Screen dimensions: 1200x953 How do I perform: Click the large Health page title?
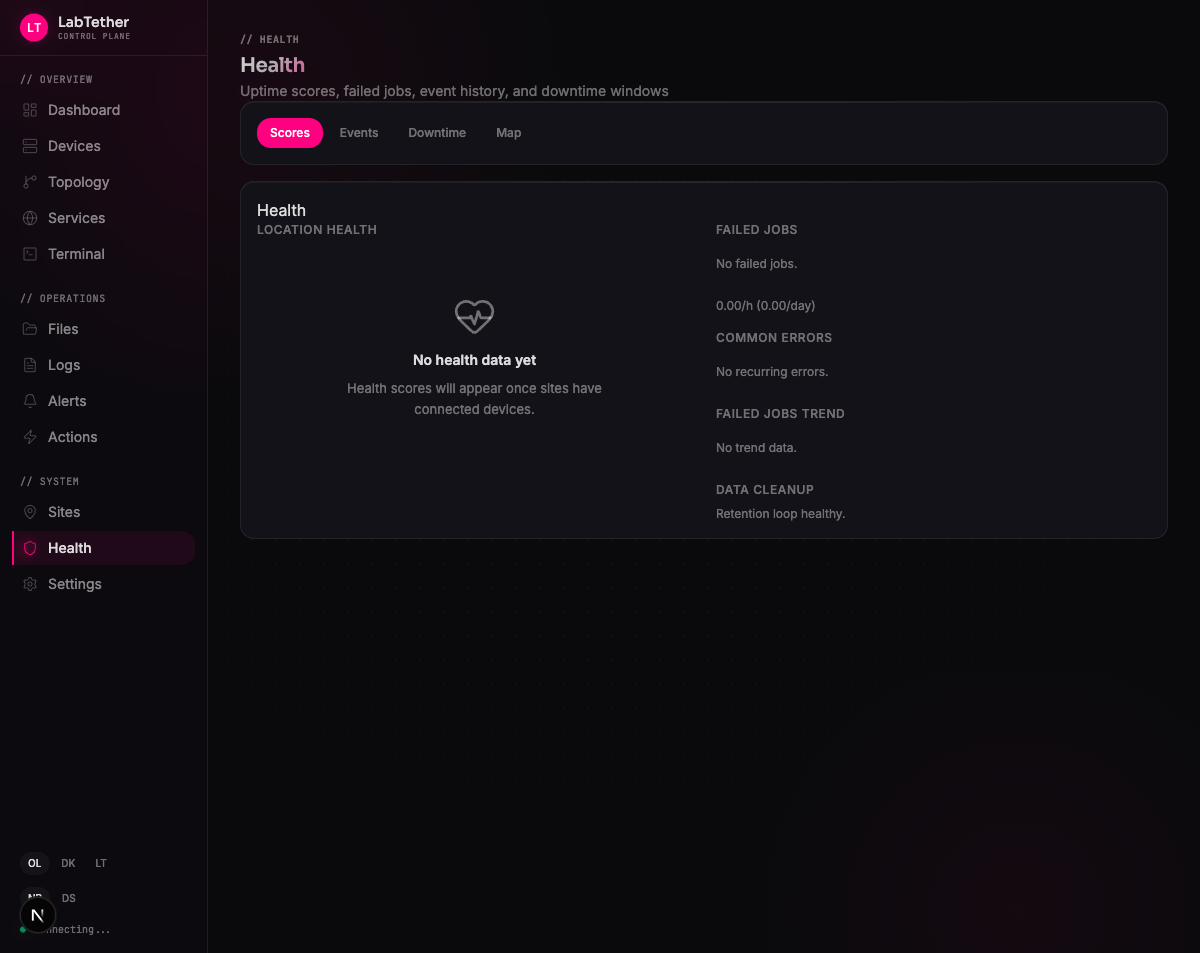272,65
